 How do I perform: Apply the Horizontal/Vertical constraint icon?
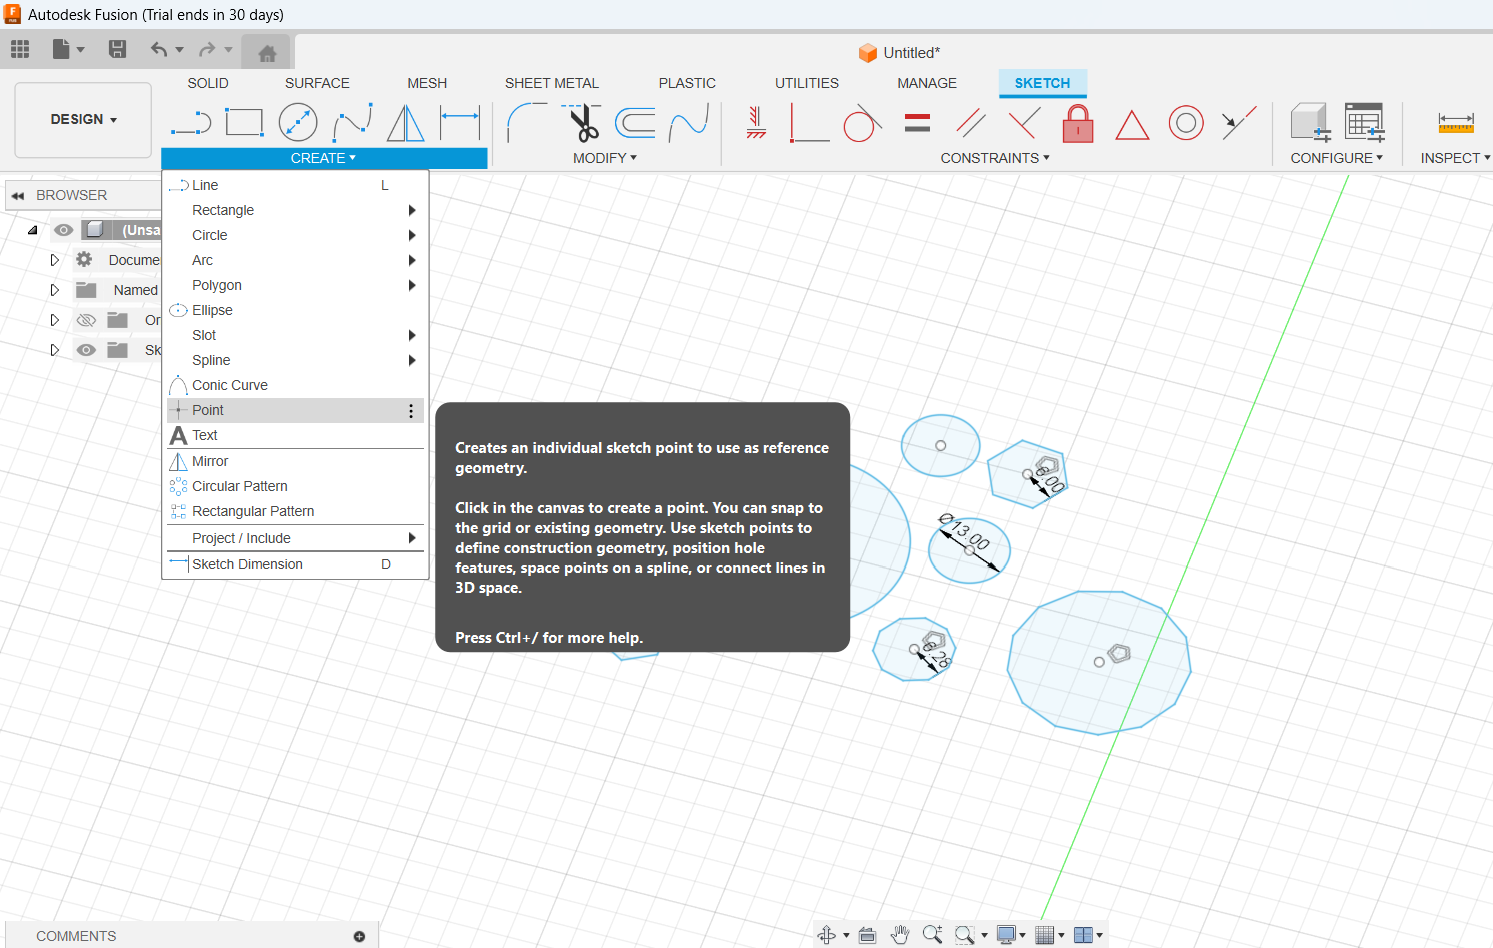756,123
